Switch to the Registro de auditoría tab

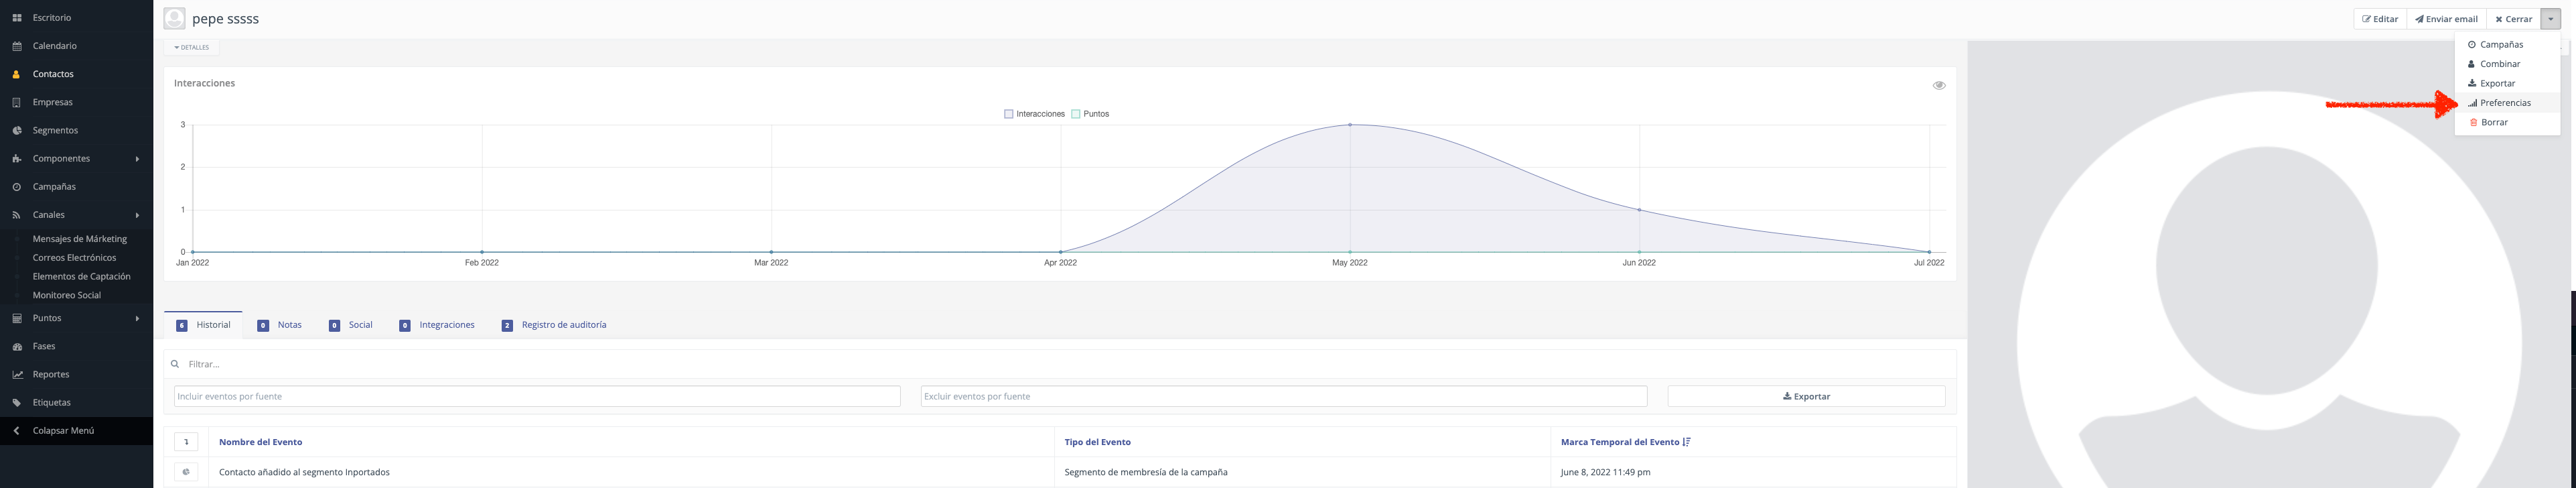click(554, 325)
